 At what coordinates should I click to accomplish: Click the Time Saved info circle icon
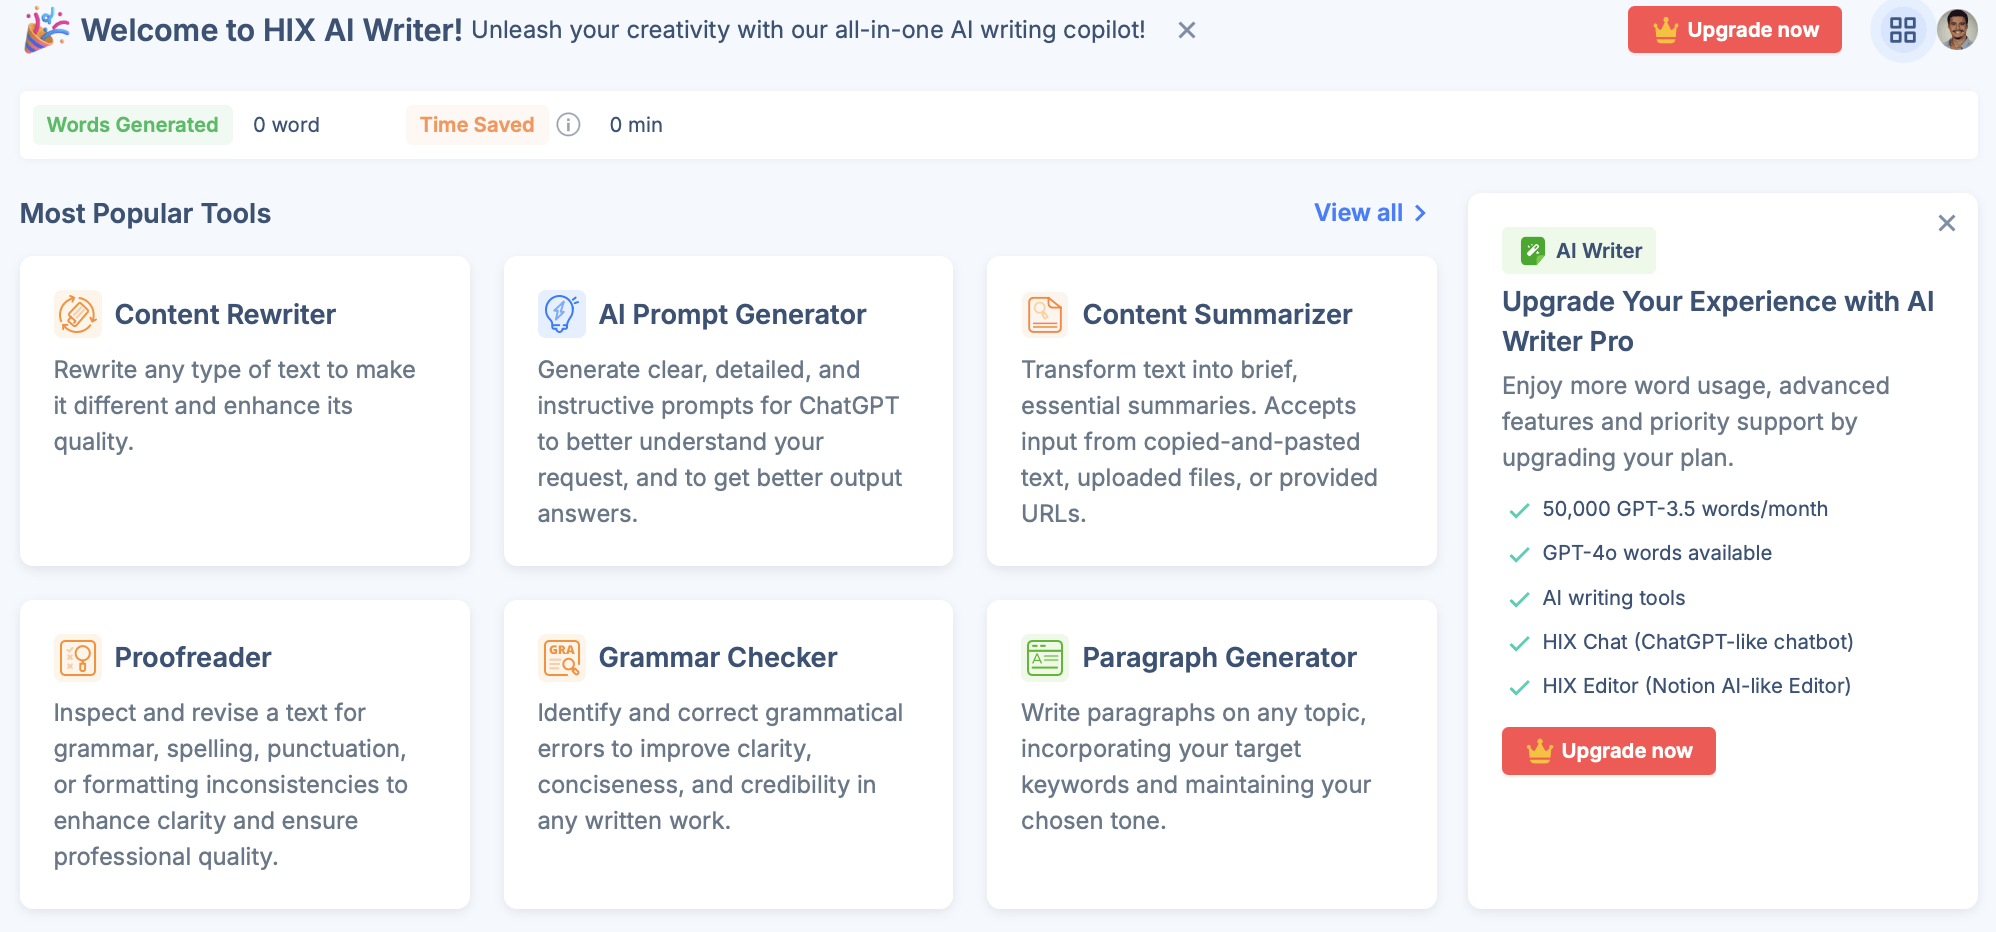point(568,125)
